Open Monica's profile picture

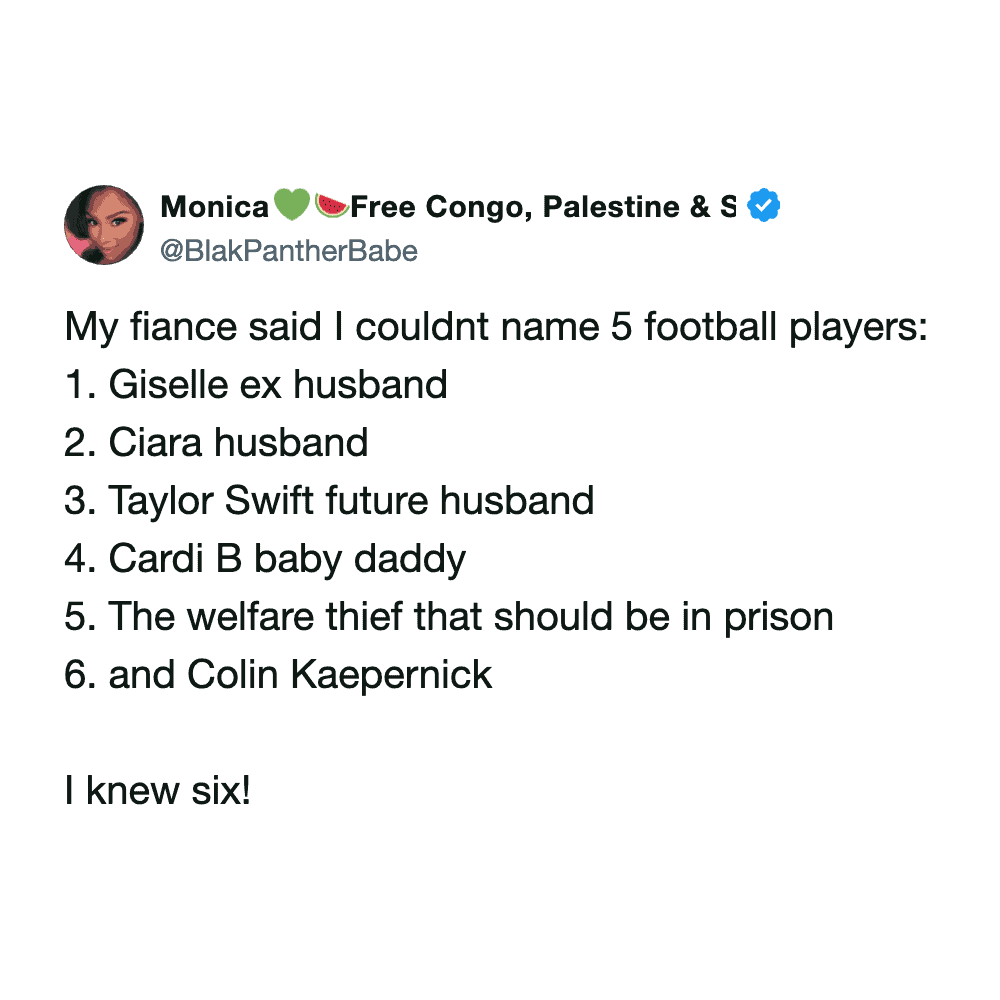click(104, 225)
